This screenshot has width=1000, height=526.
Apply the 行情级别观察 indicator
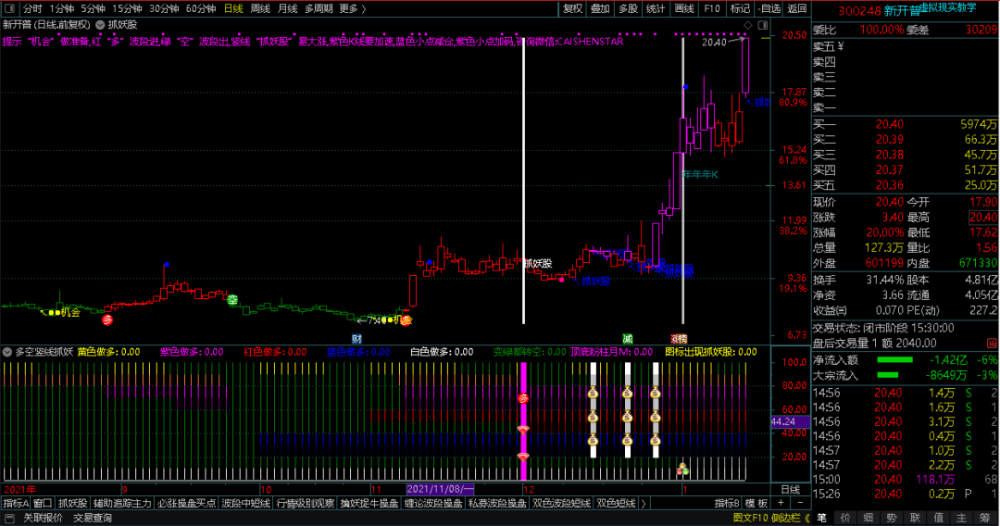pyautogui.click(x=305, y=503)
